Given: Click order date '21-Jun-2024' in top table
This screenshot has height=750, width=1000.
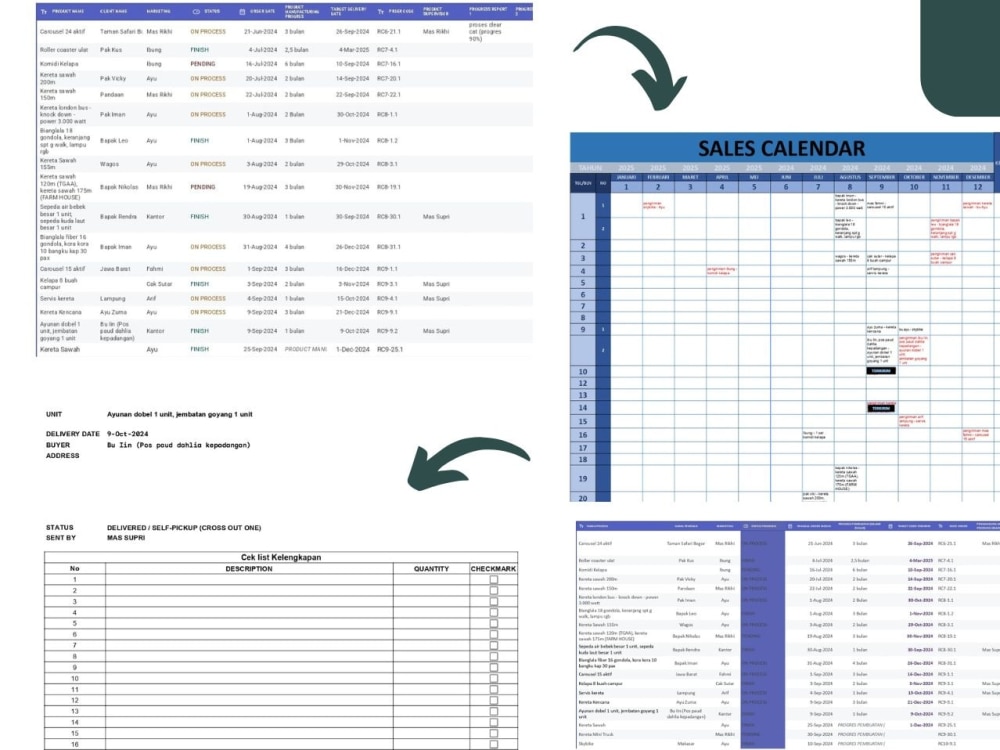Looking at the screenshot, I should [x=260, y=31].
